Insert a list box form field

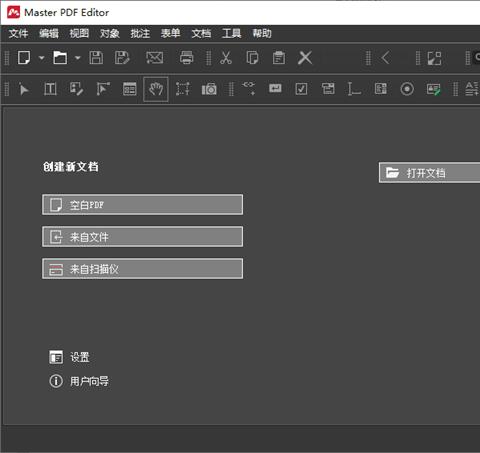click(x=380, y=89)
